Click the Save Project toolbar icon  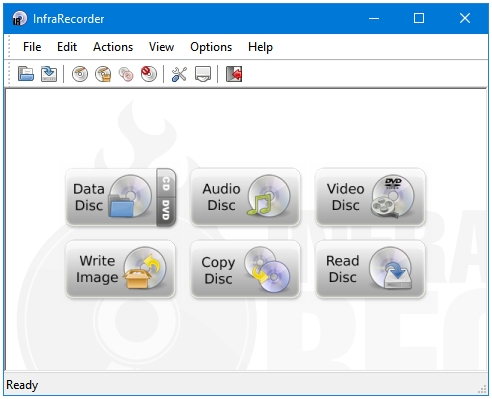tap(49, 74)
